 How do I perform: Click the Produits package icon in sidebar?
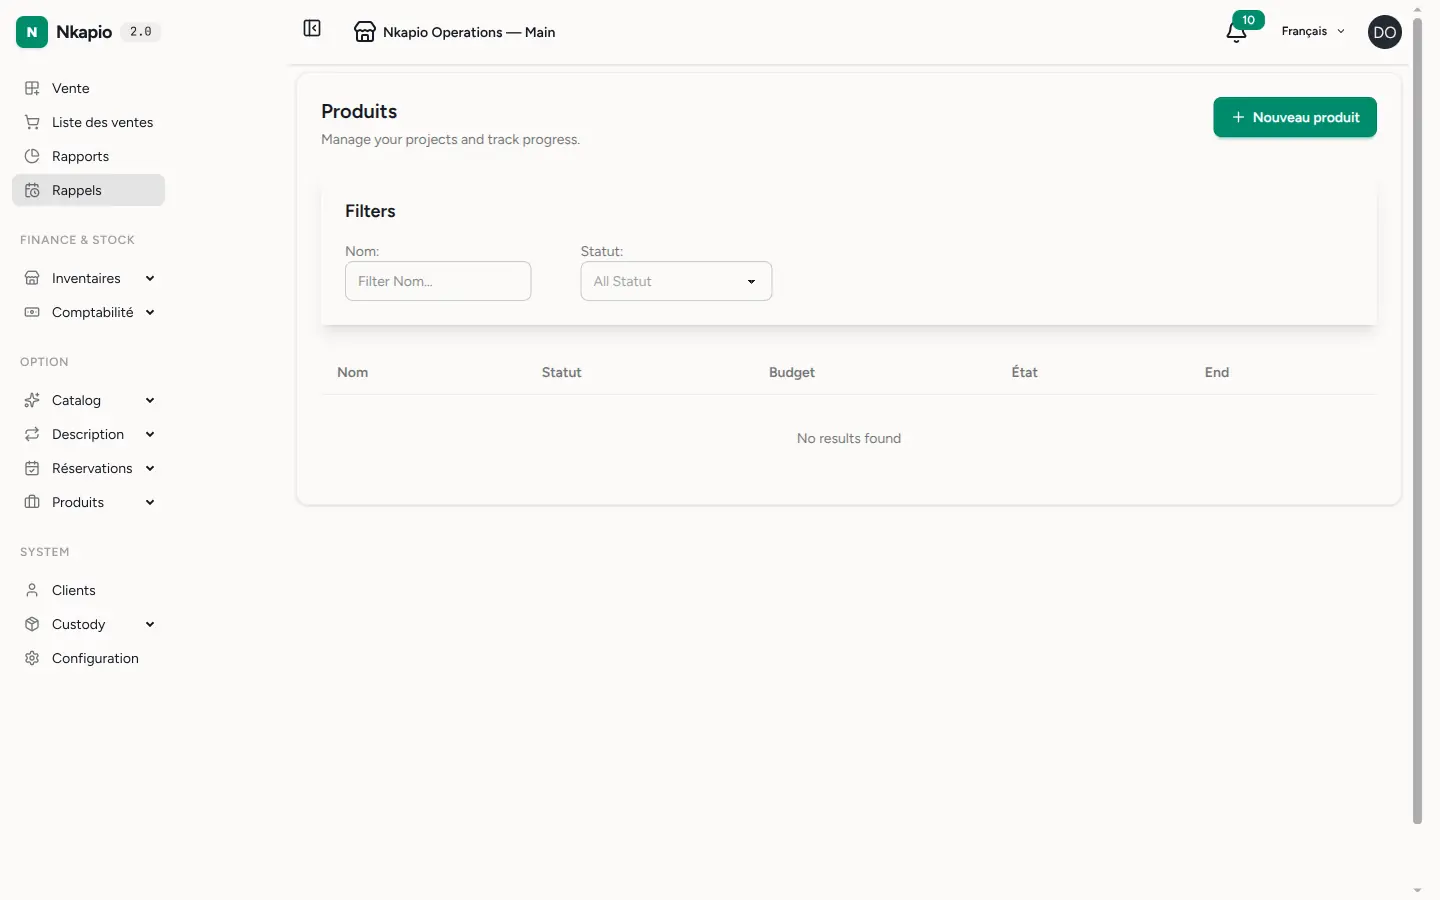[x=32, y=502]
